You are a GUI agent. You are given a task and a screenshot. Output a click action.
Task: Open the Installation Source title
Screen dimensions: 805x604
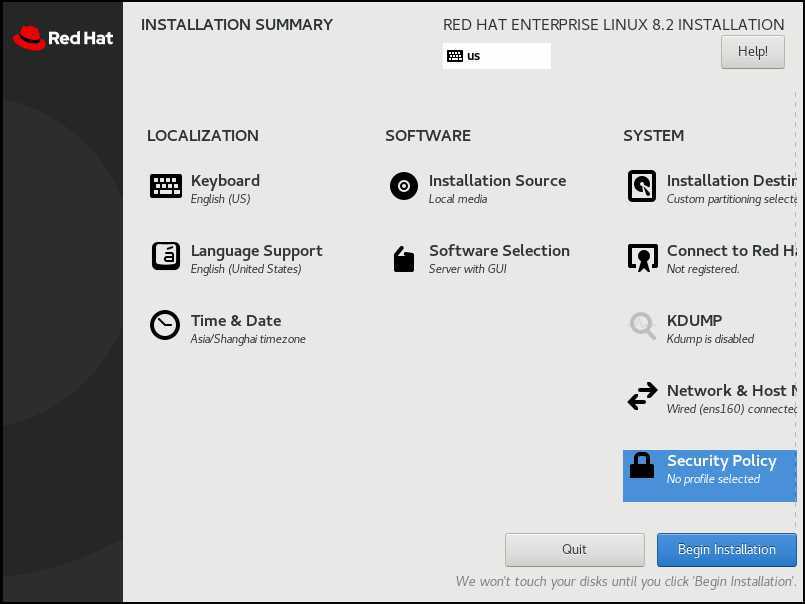click(497, 181)
